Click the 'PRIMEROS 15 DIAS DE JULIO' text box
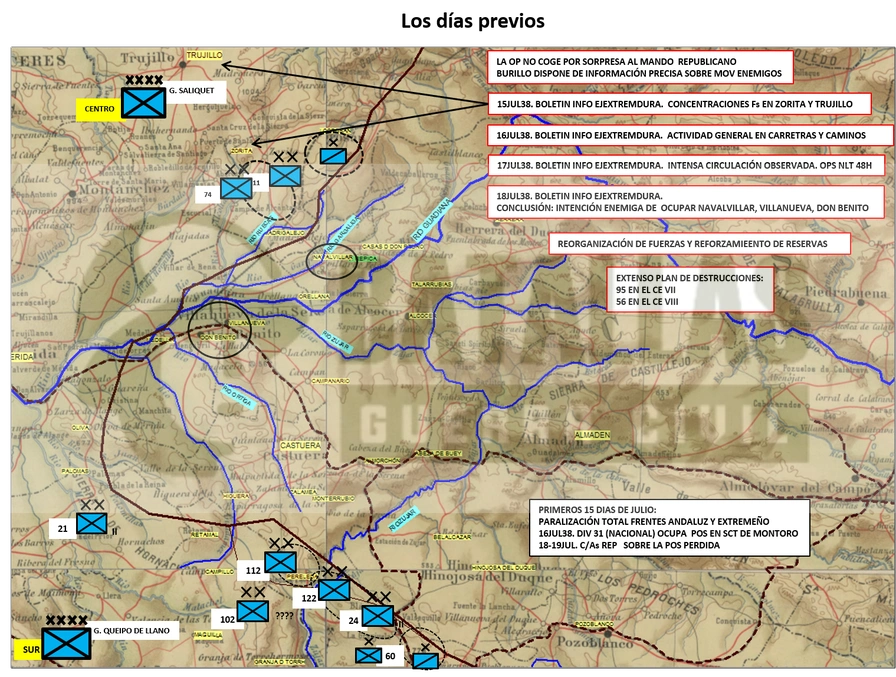896x677 pixels. tap(669, 527)
